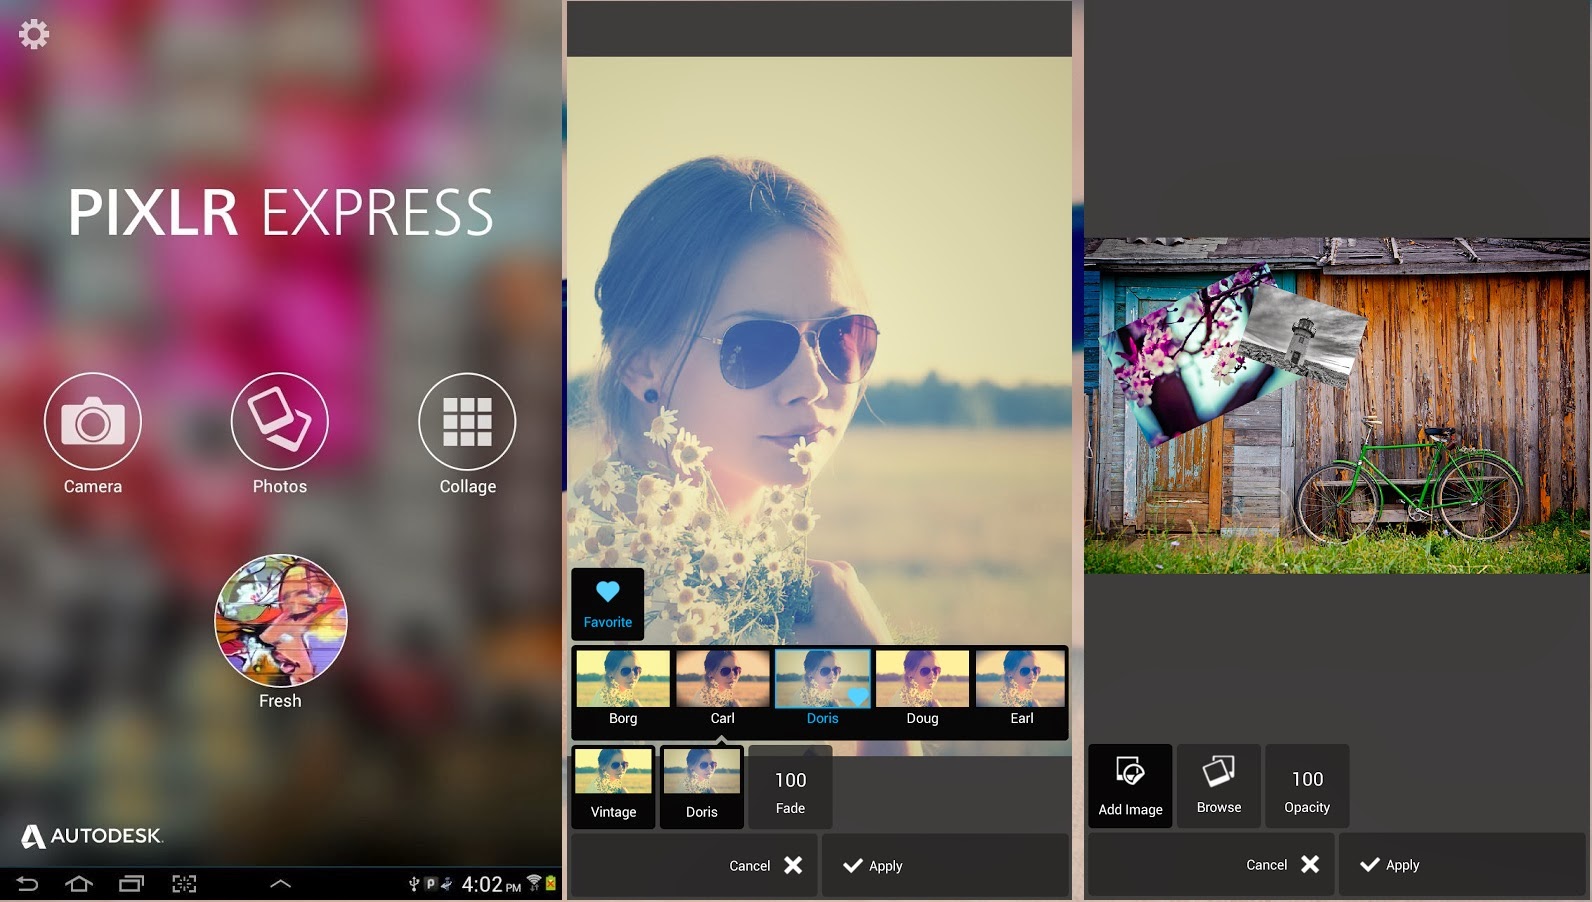Viewport: 1592px width, 902px height.
Task: Open settings with the gear icon
Action: [34, 35]
